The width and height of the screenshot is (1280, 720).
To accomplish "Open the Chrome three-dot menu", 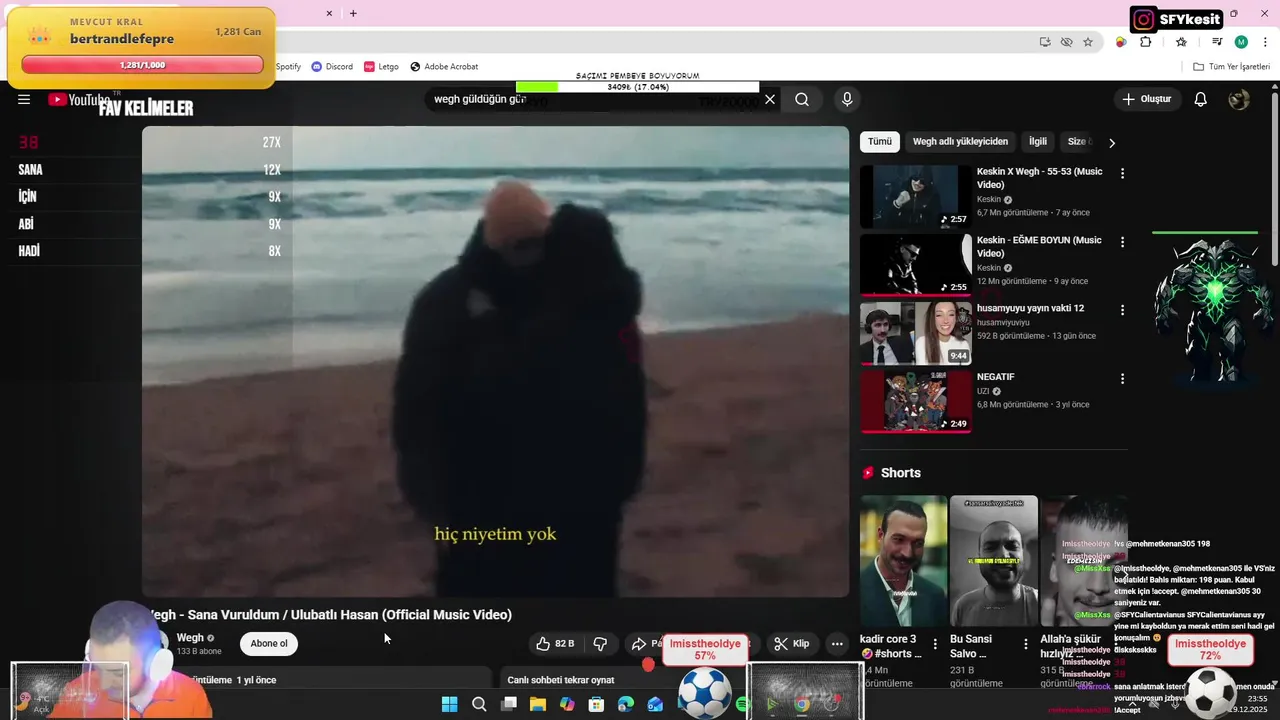I will (1265, 42).
